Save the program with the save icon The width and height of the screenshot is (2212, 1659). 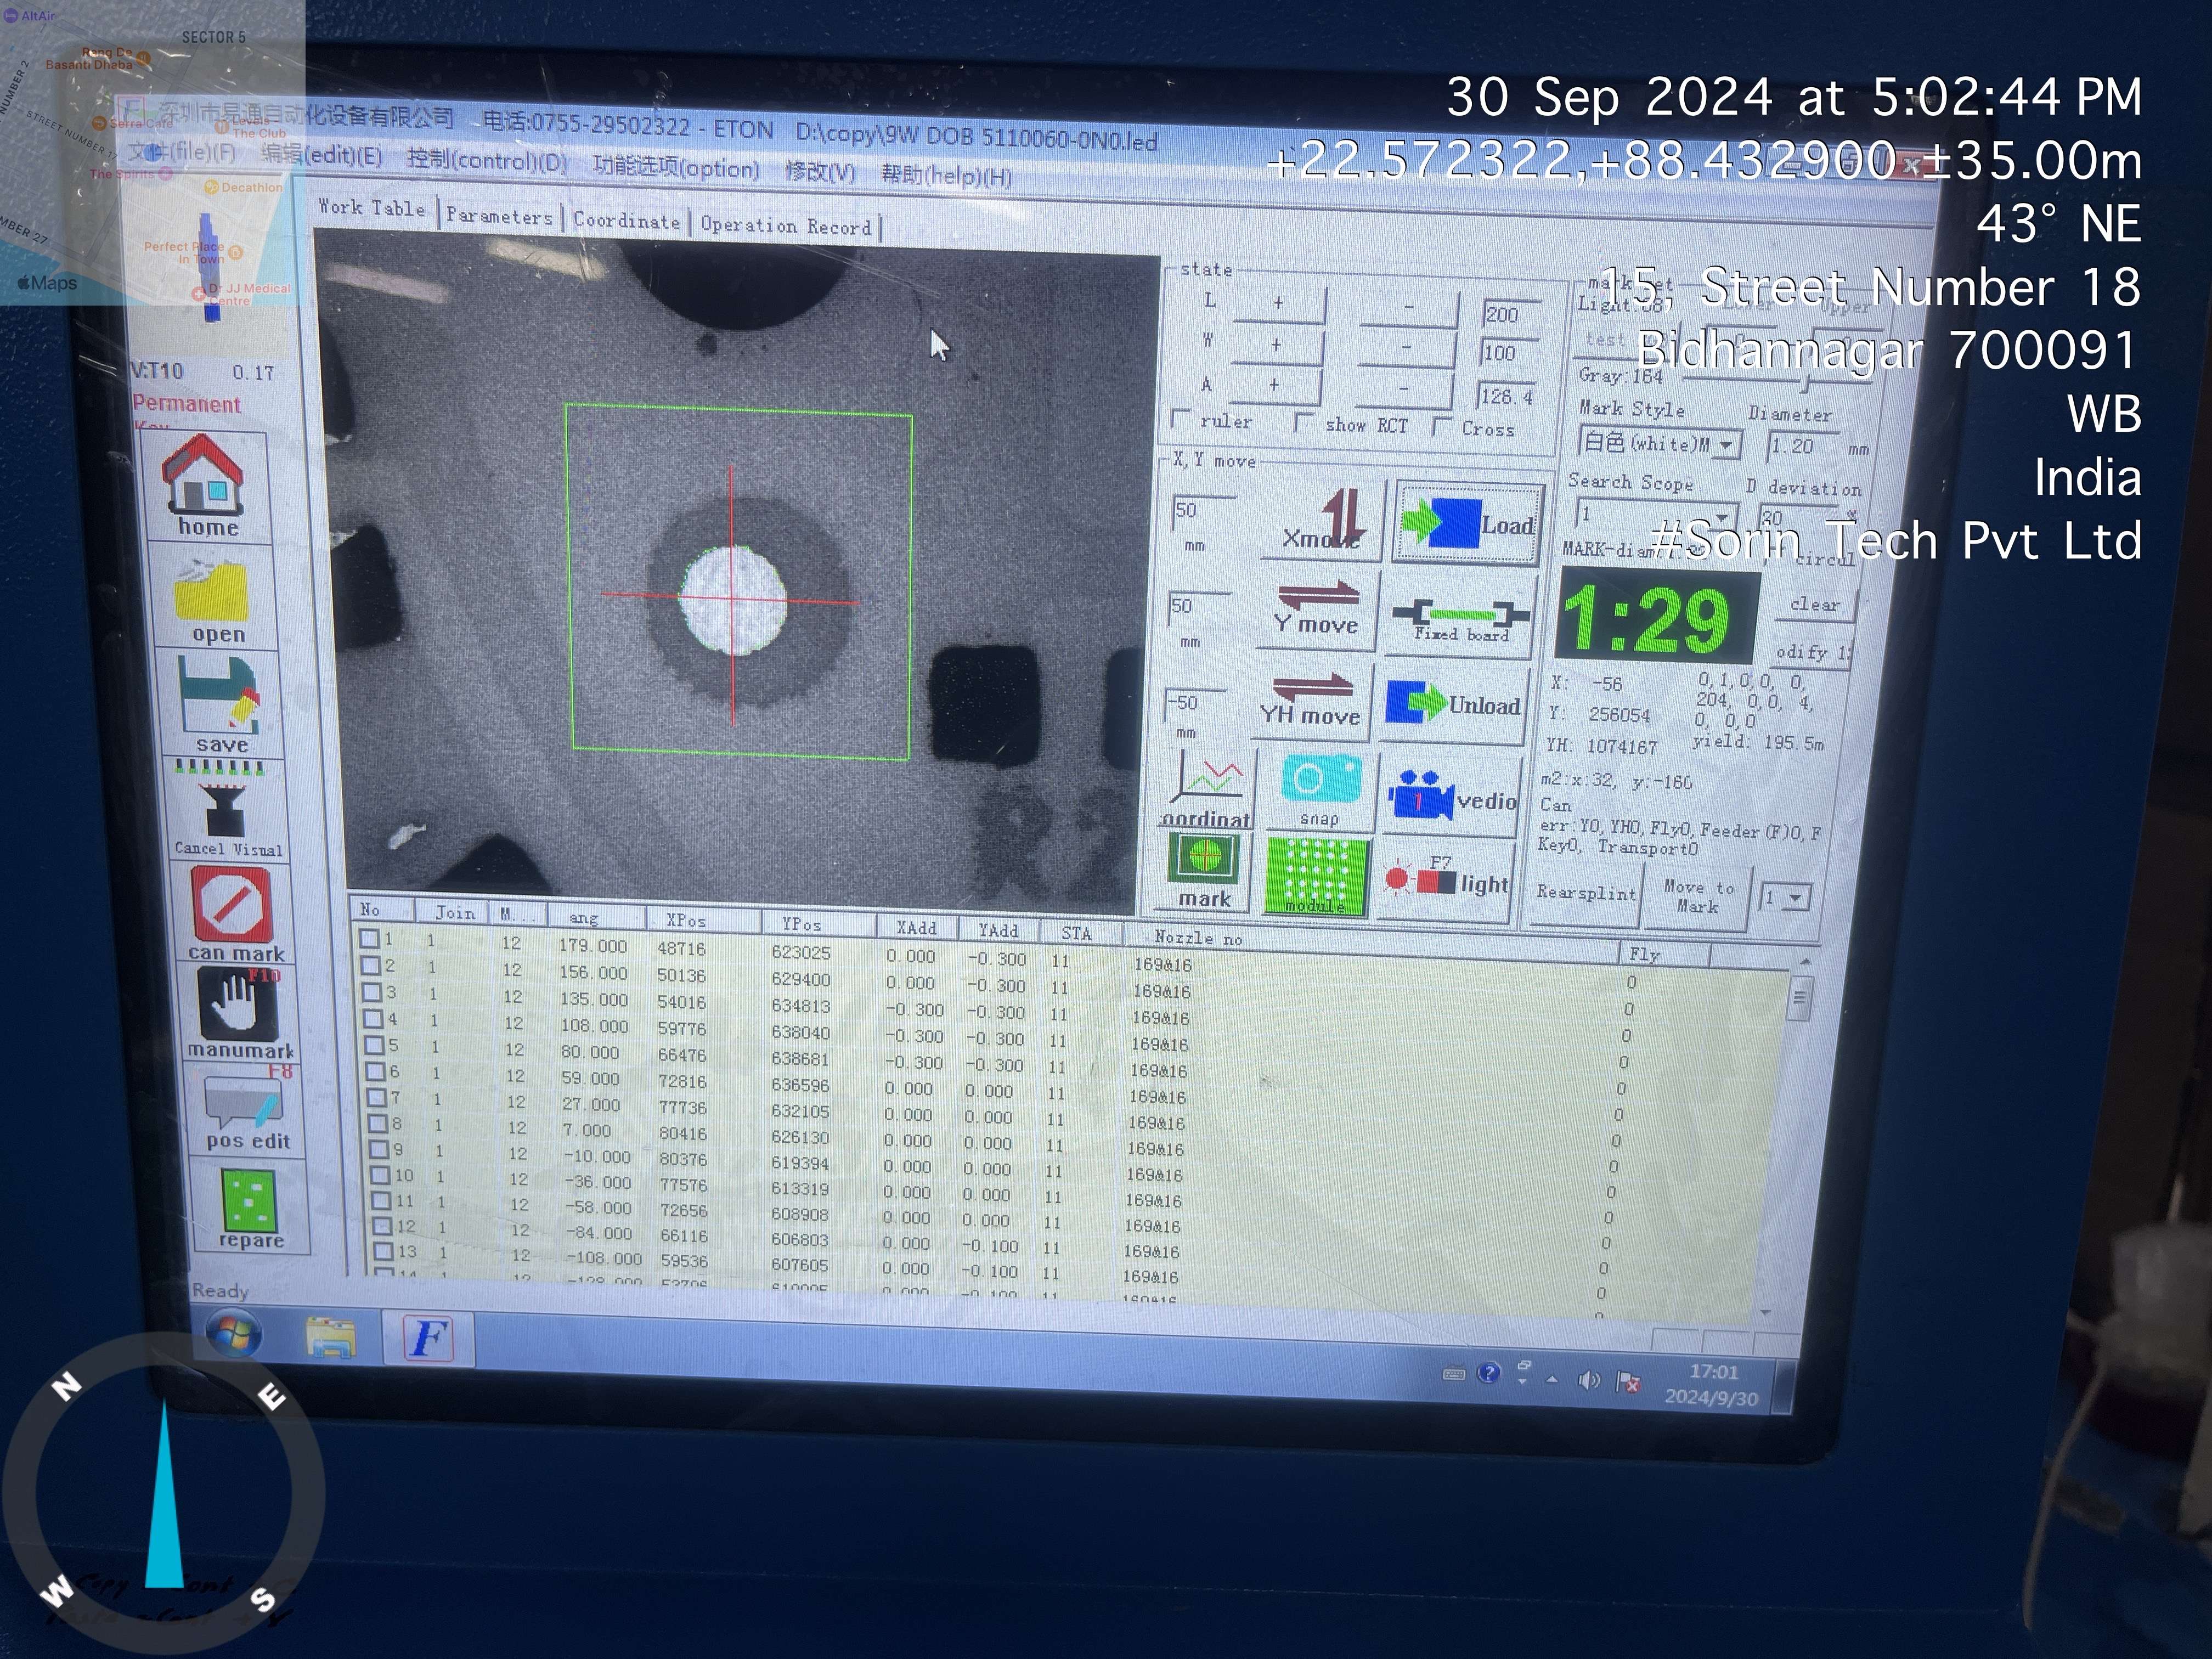220,704
